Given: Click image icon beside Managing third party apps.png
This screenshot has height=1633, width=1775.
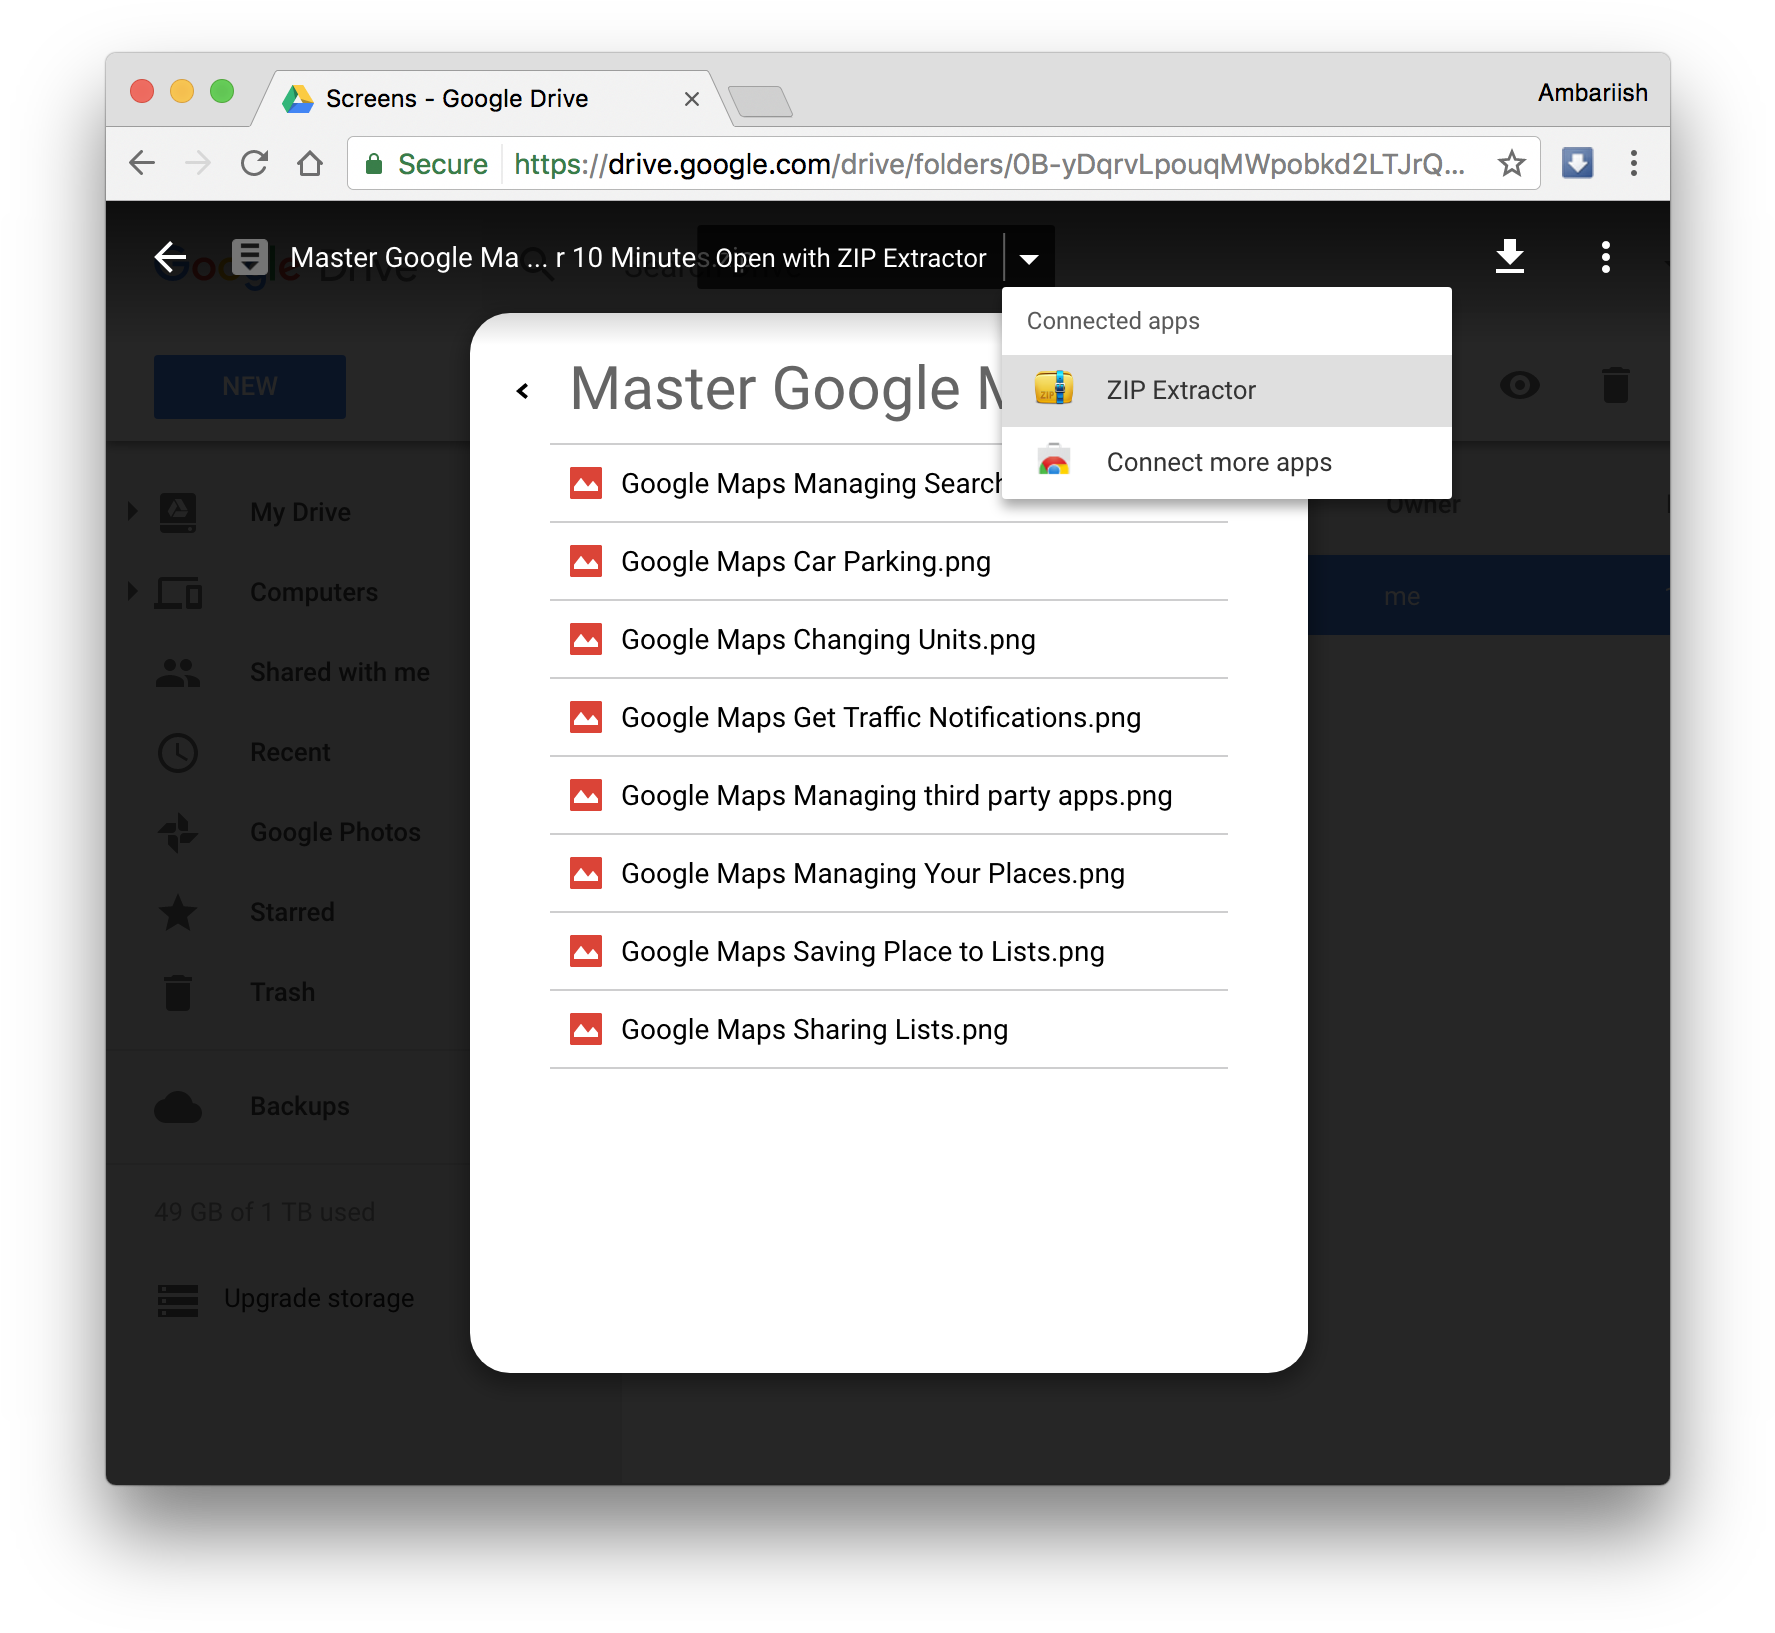Looking at the screenshot, I should click(x=586, y=795).
